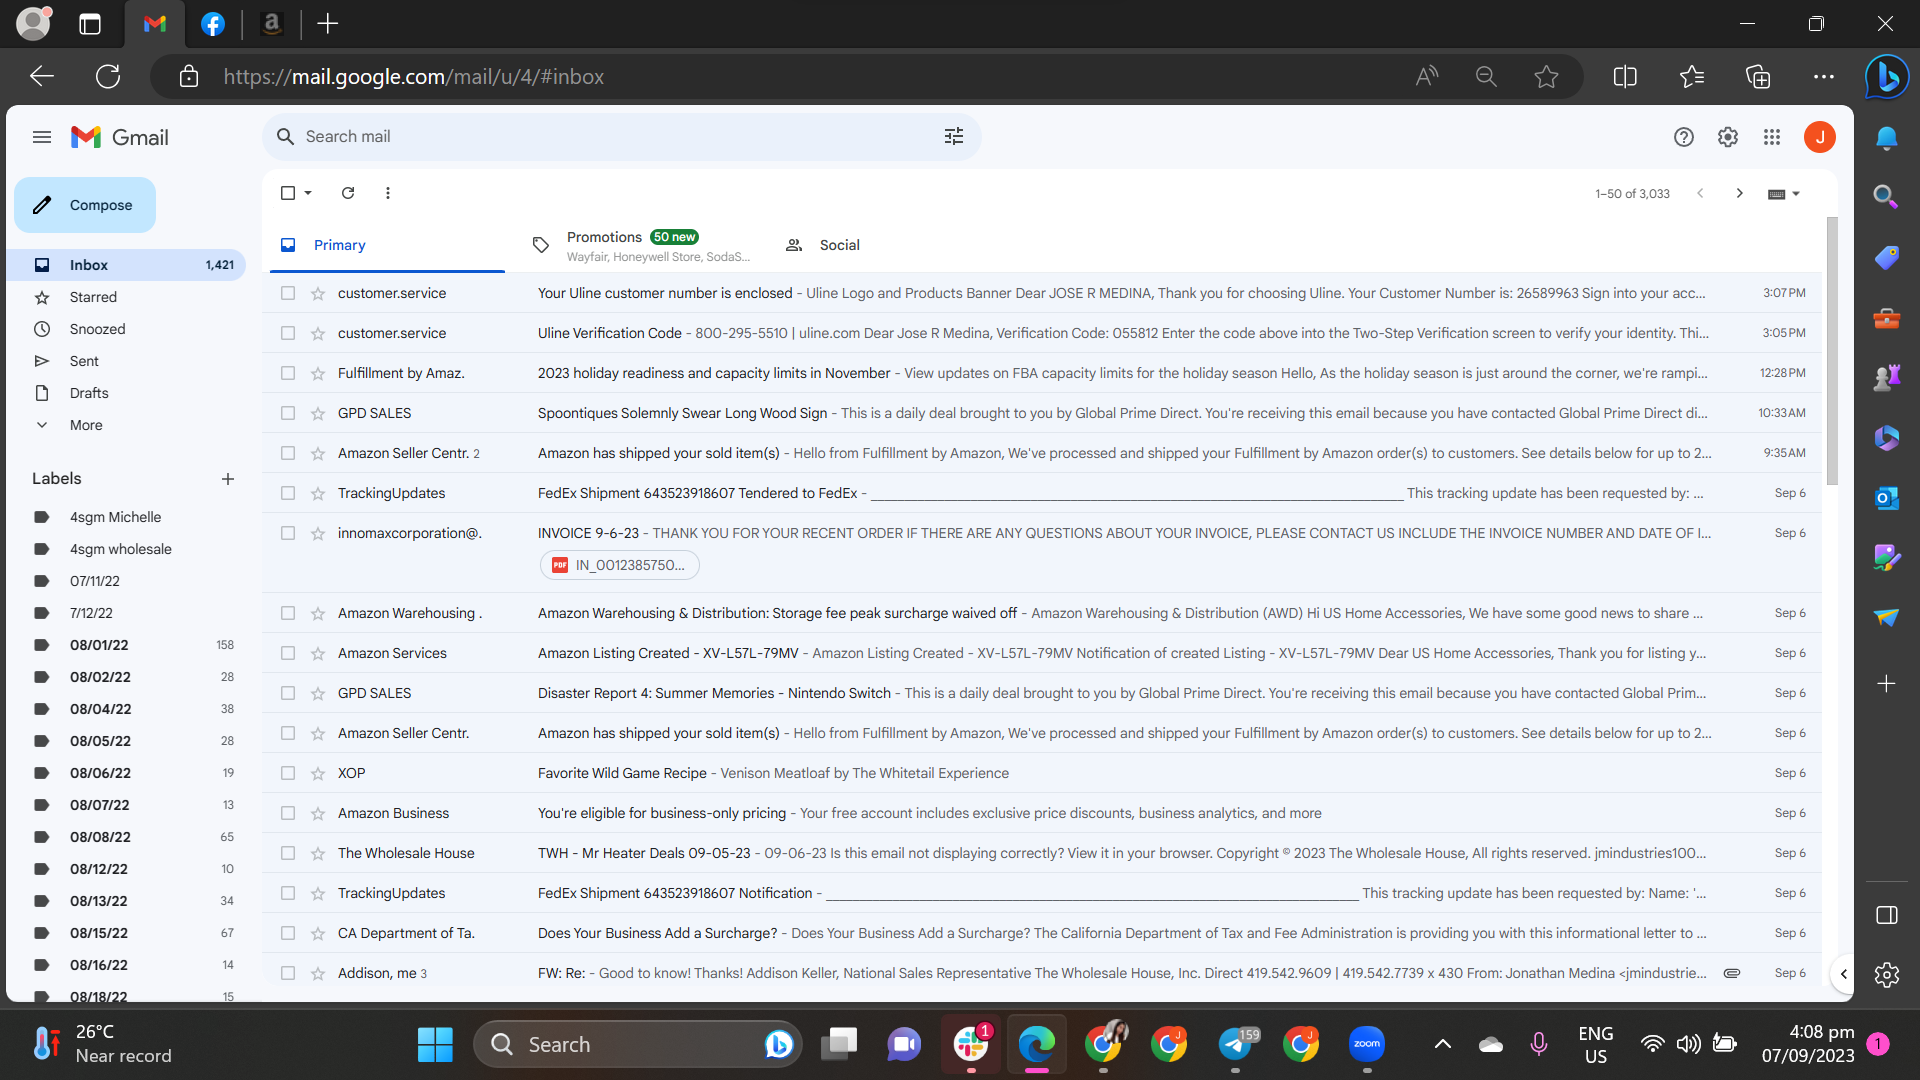1920x1080 pixels.
Task: Open Gmail settings gear
Action: (1728, 137)
